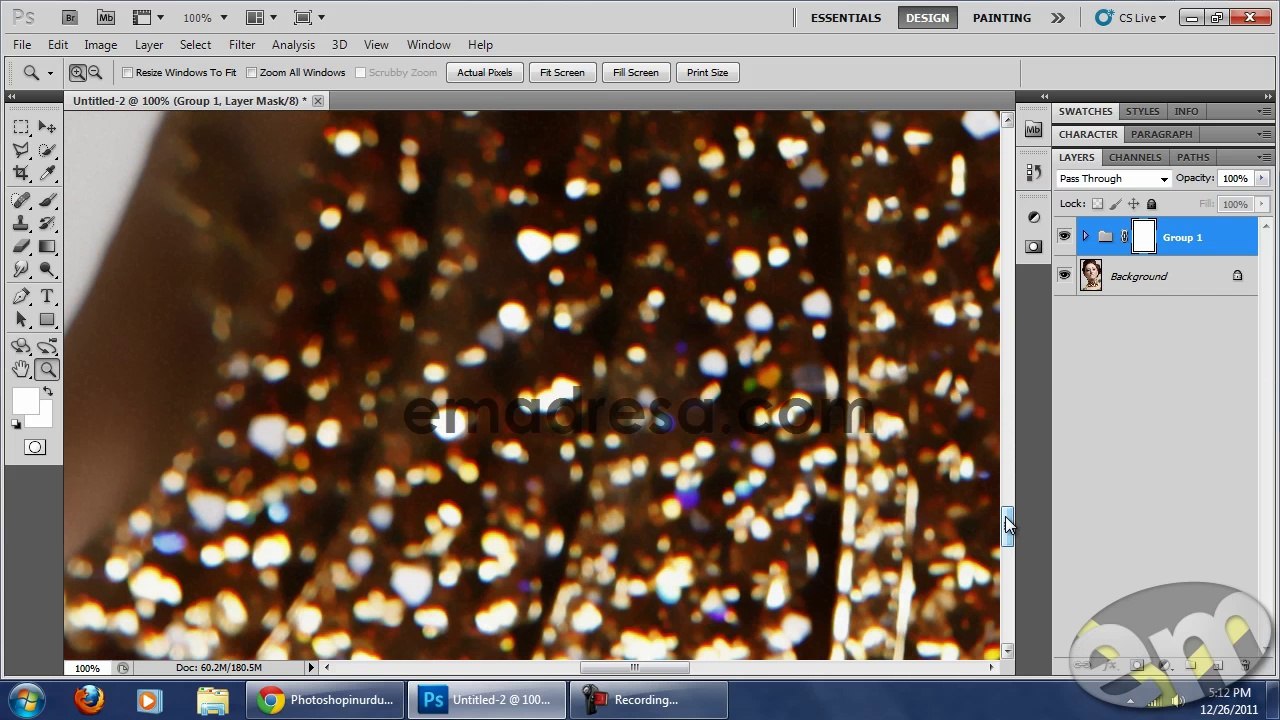Open the Pass Through blend mode dropdown

(1113, 179)
